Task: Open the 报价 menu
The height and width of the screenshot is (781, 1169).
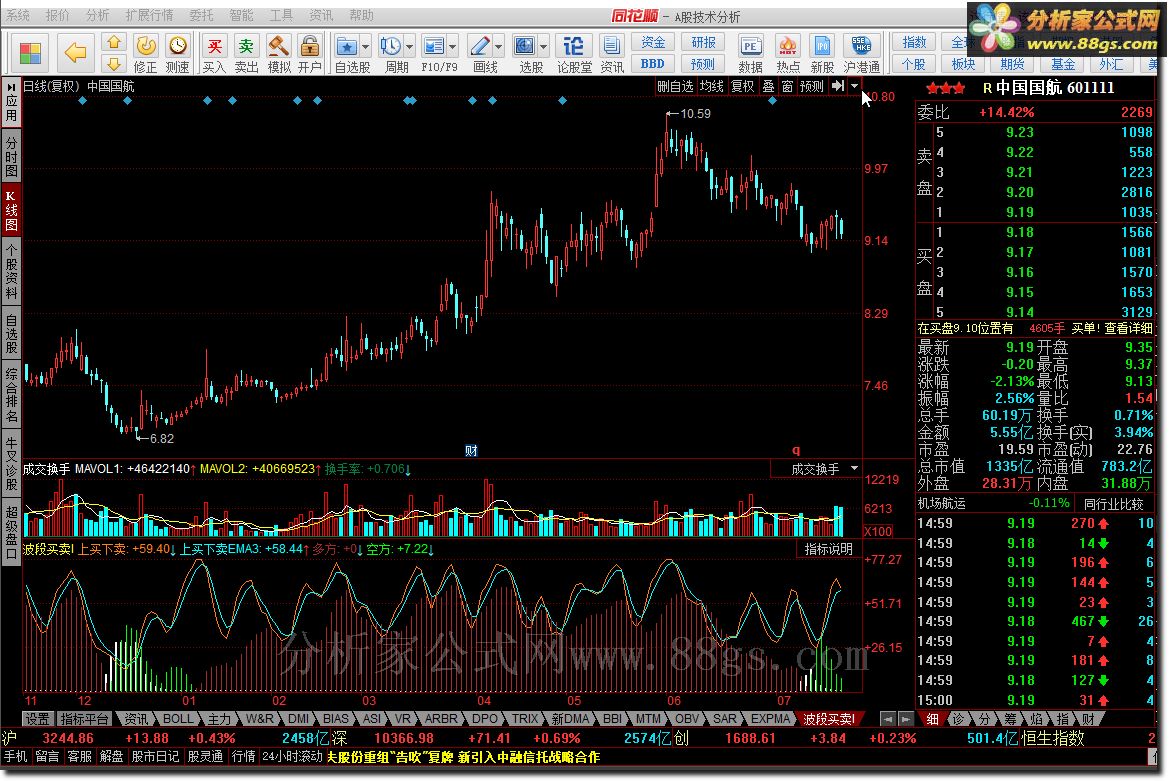Action: coord(57,15)
